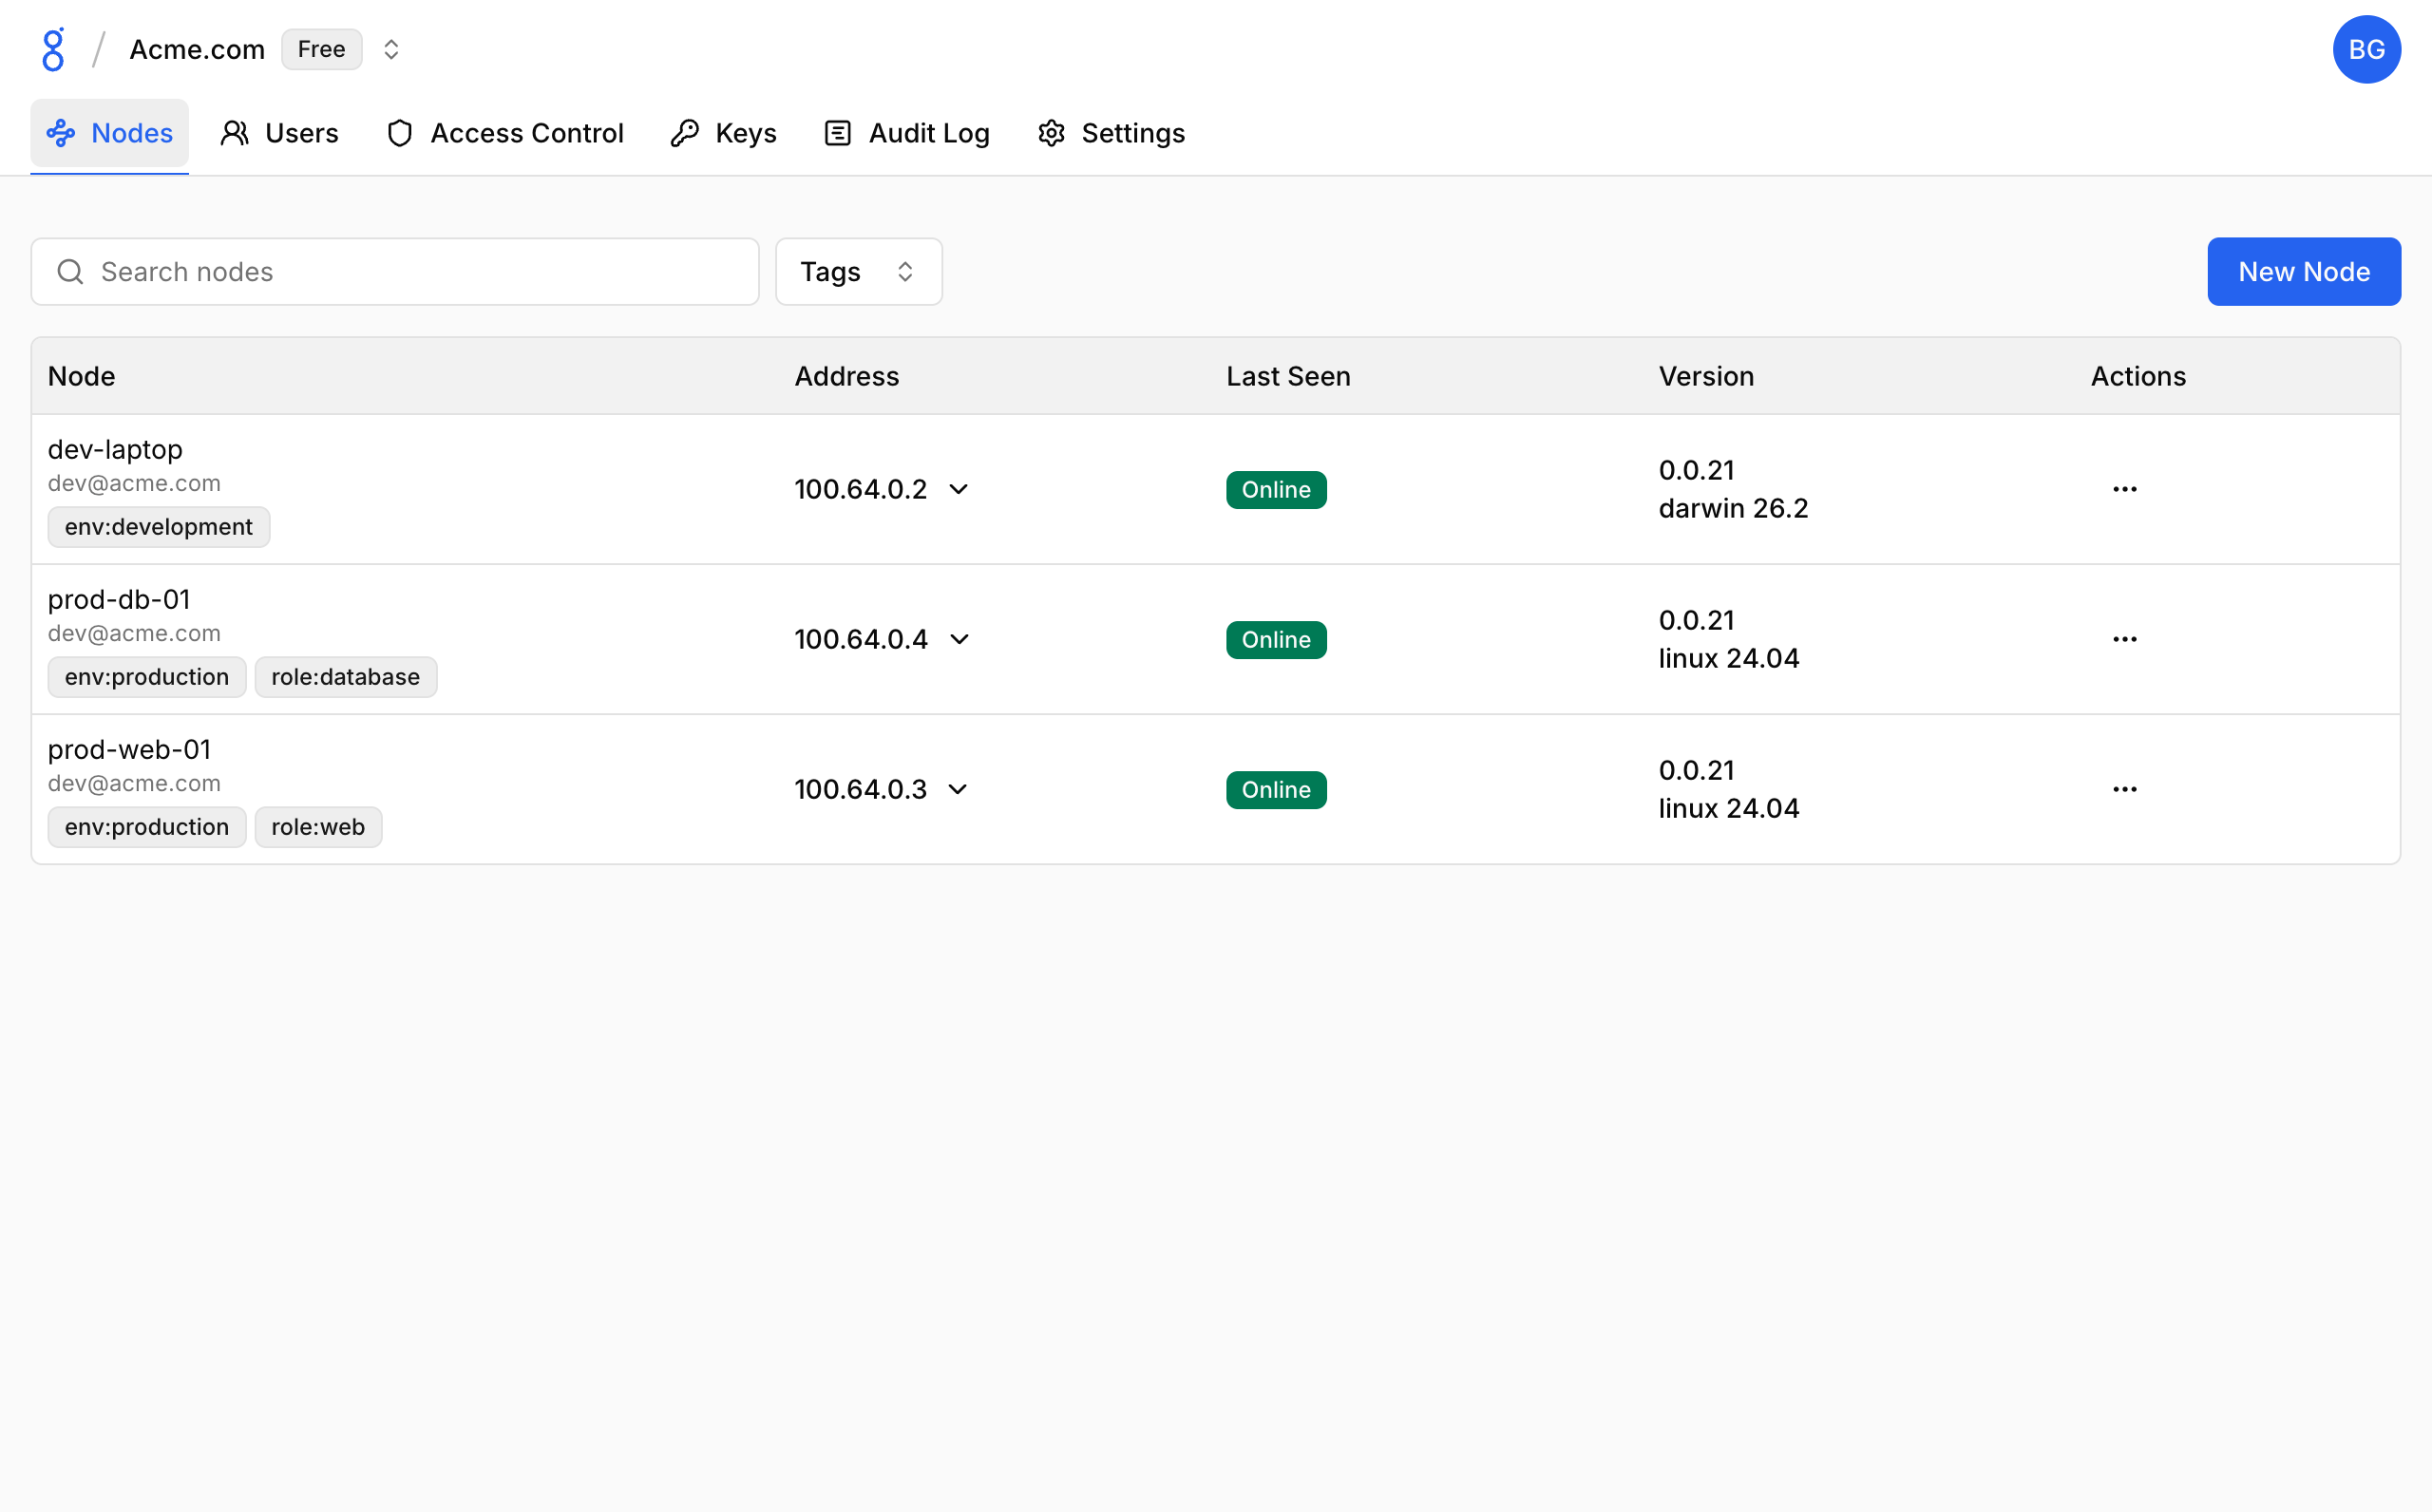Expand address list for 100.64.0.3
The width and height of the screenshot is (2432, 1512).
958,789
